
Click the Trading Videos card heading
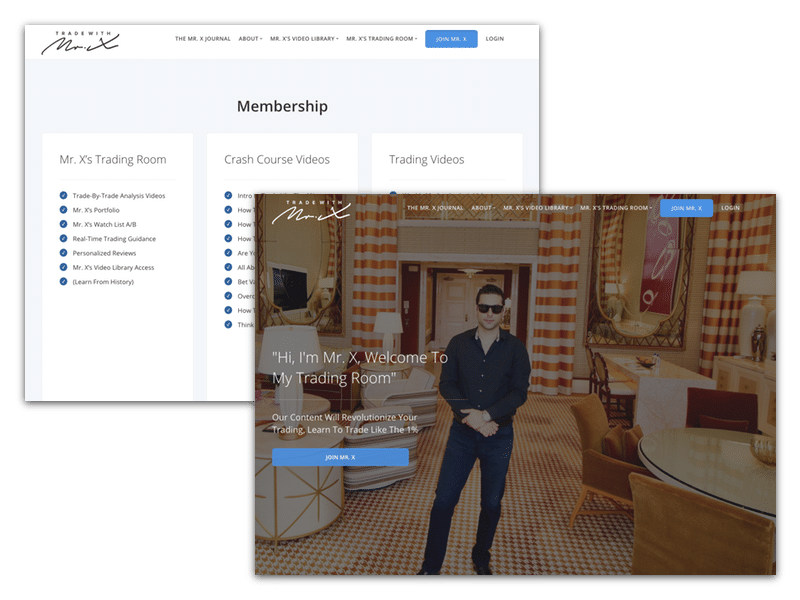tap(426, 159)
